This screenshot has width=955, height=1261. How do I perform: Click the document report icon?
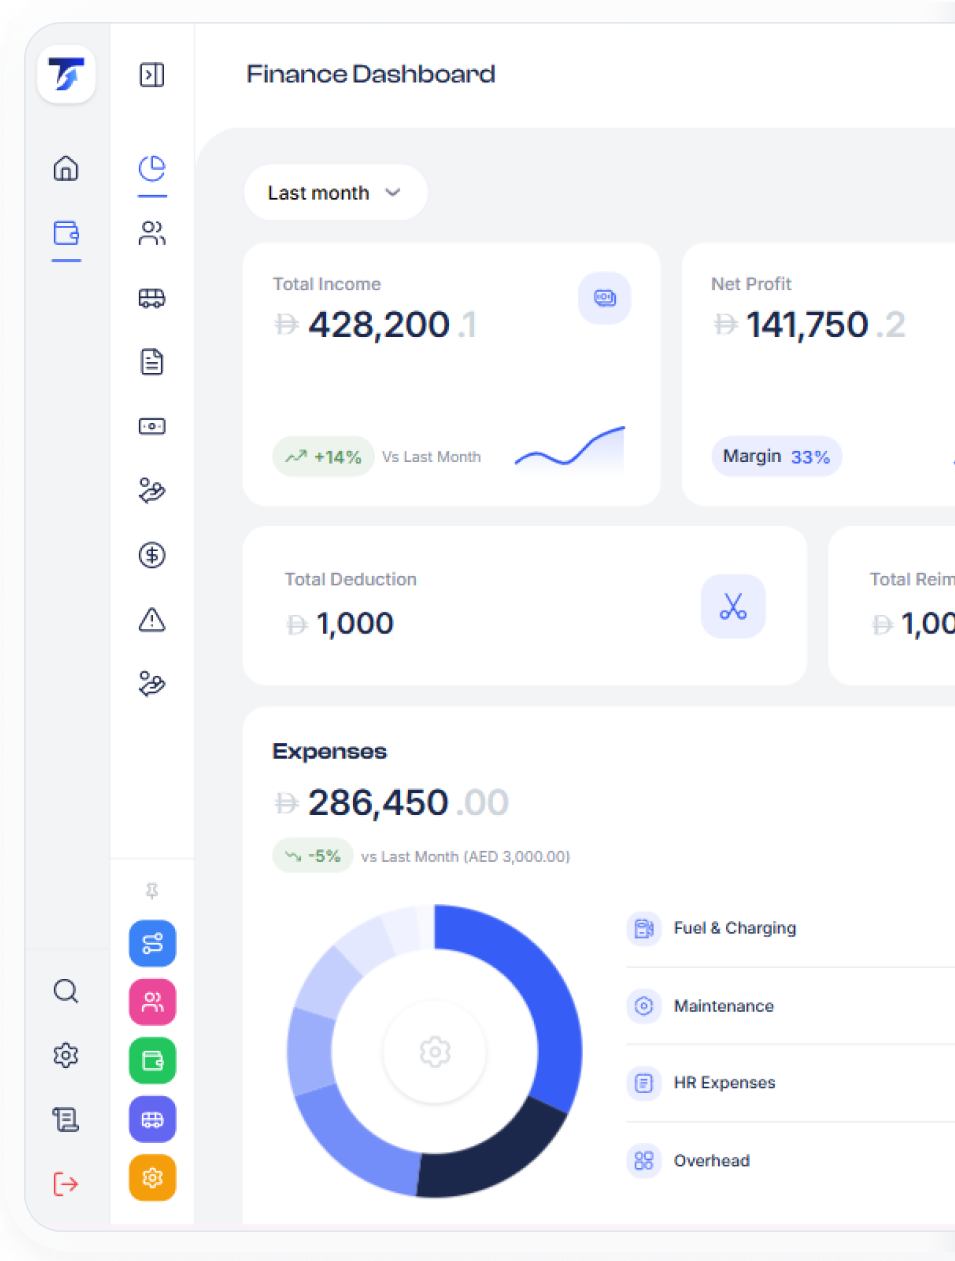coord(152,362)
